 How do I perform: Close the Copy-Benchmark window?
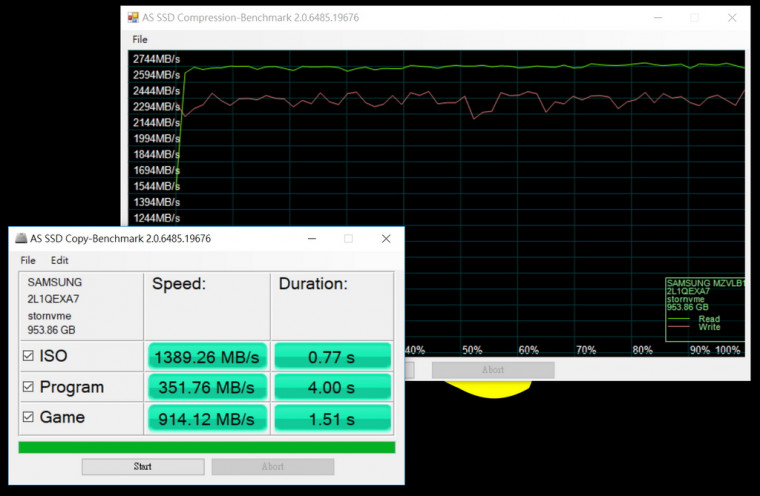pyautogui.click(x=386, y=239)
